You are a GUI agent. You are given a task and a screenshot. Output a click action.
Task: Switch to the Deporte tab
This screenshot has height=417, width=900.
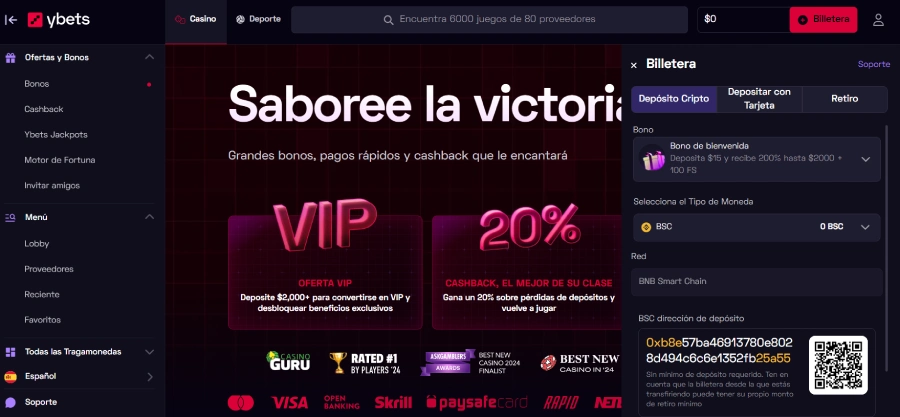pyautogui.click(x=258, y=20)
